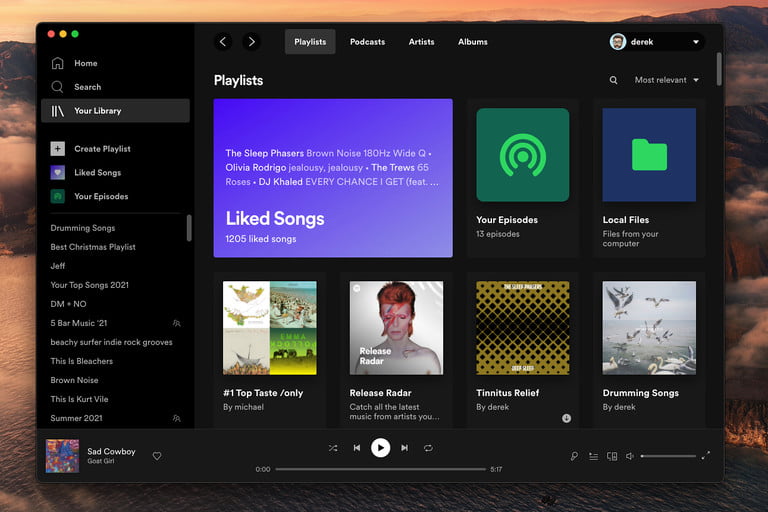Image resolution: width=768 pixels, height=512 pixels.
Task: Open Your Library in the sidebar
Action: (x=115, y=111)
